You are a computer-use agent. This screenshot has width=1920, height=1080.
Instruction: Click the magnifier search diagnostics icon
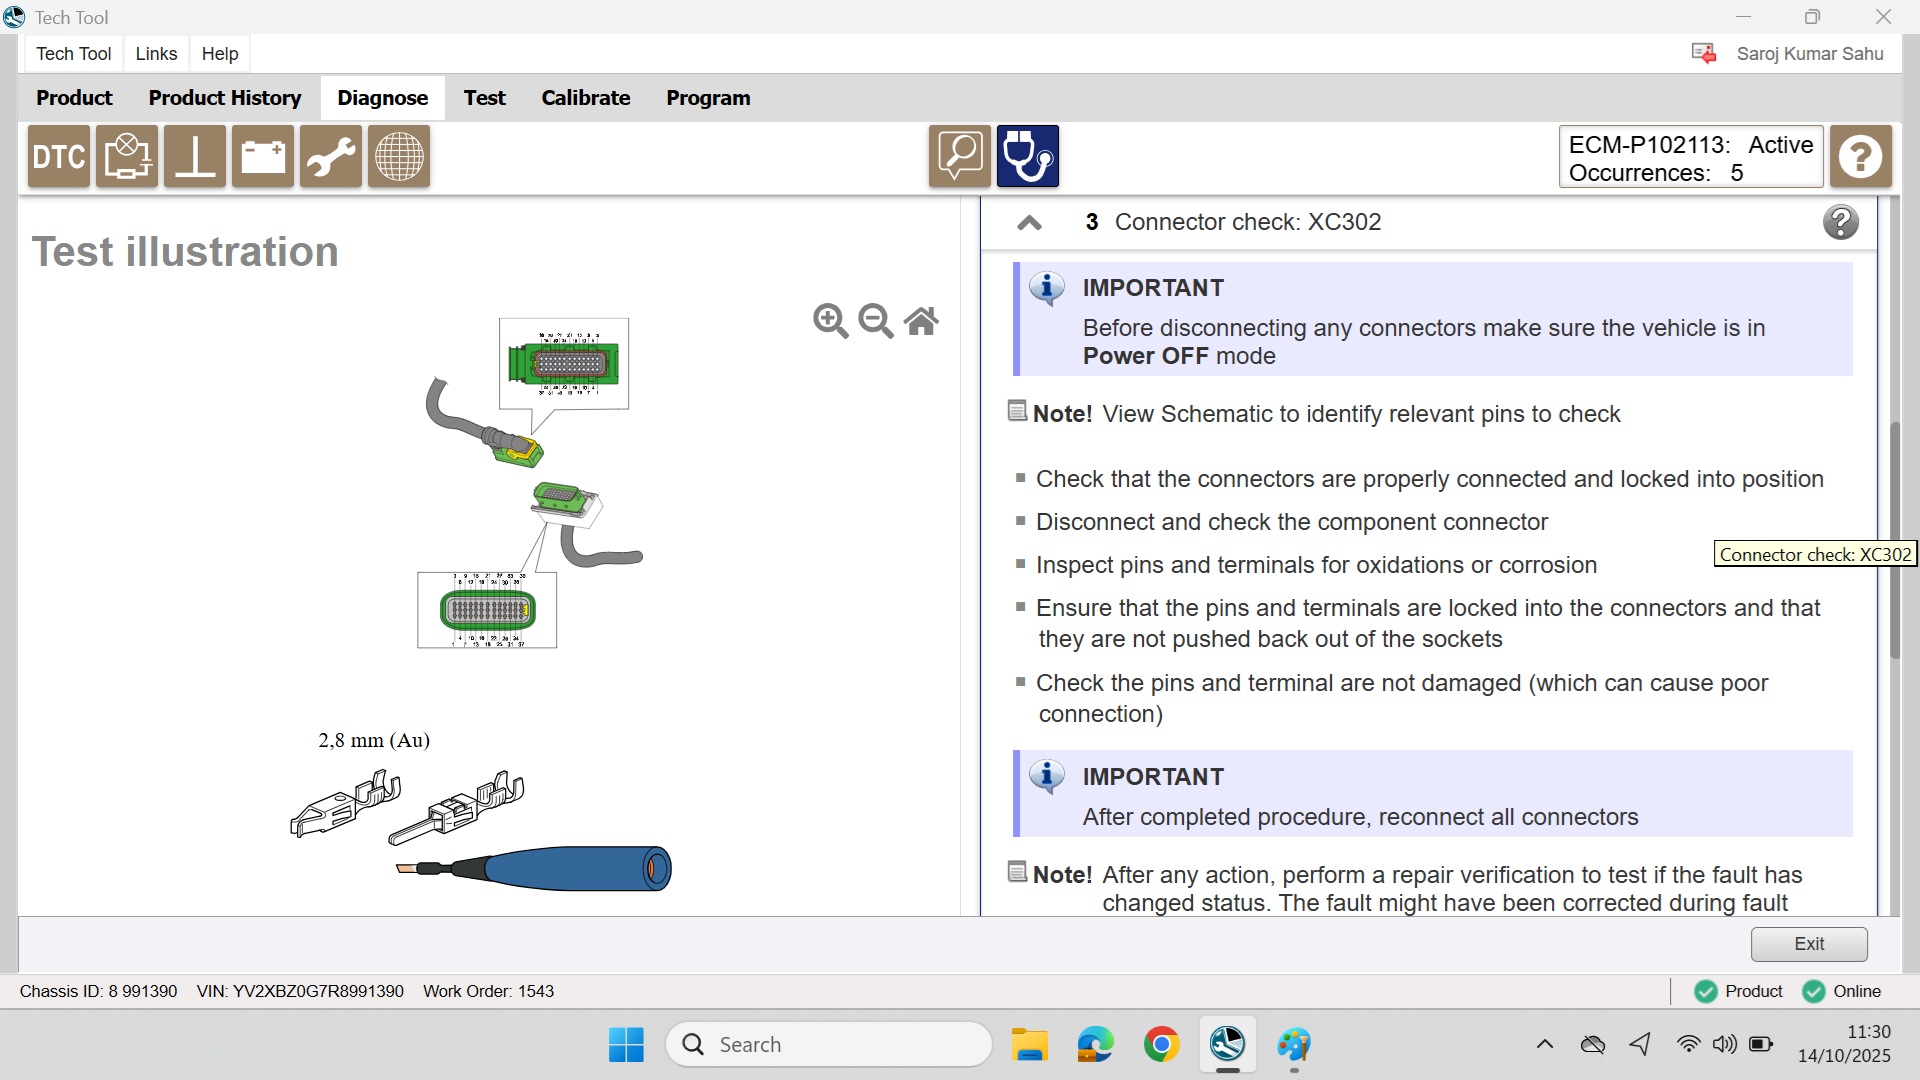[x=959, y=157]
